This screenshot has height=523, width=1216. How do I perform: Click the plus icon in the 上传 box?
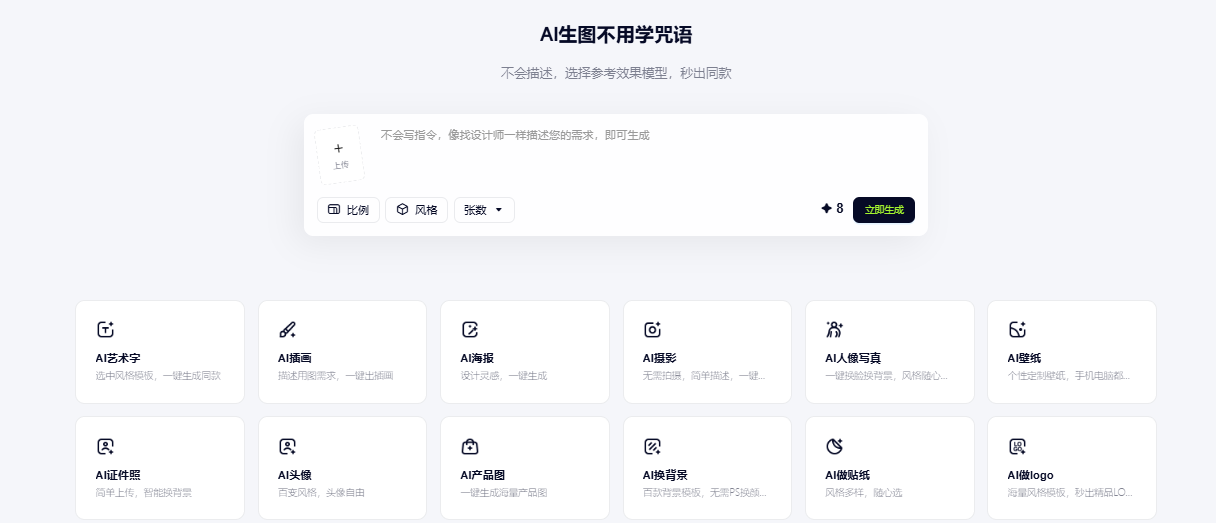coord(338,148)
